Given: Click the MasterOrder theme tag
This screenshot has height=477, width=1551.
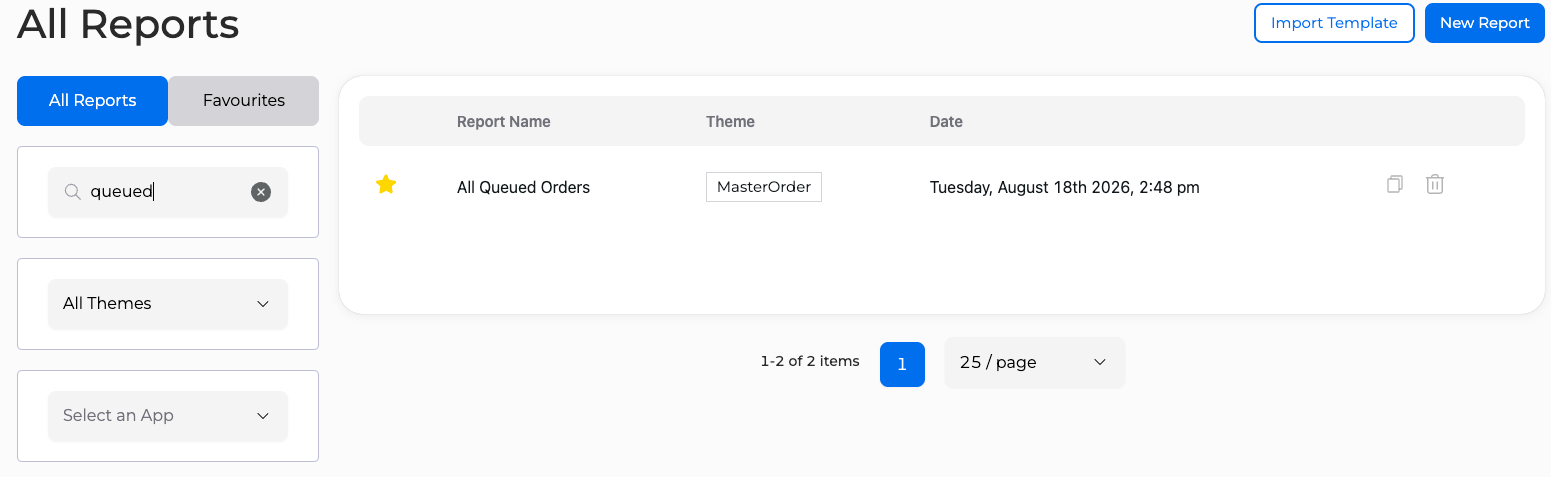Looking at the screenshot, I should point(764,187).
